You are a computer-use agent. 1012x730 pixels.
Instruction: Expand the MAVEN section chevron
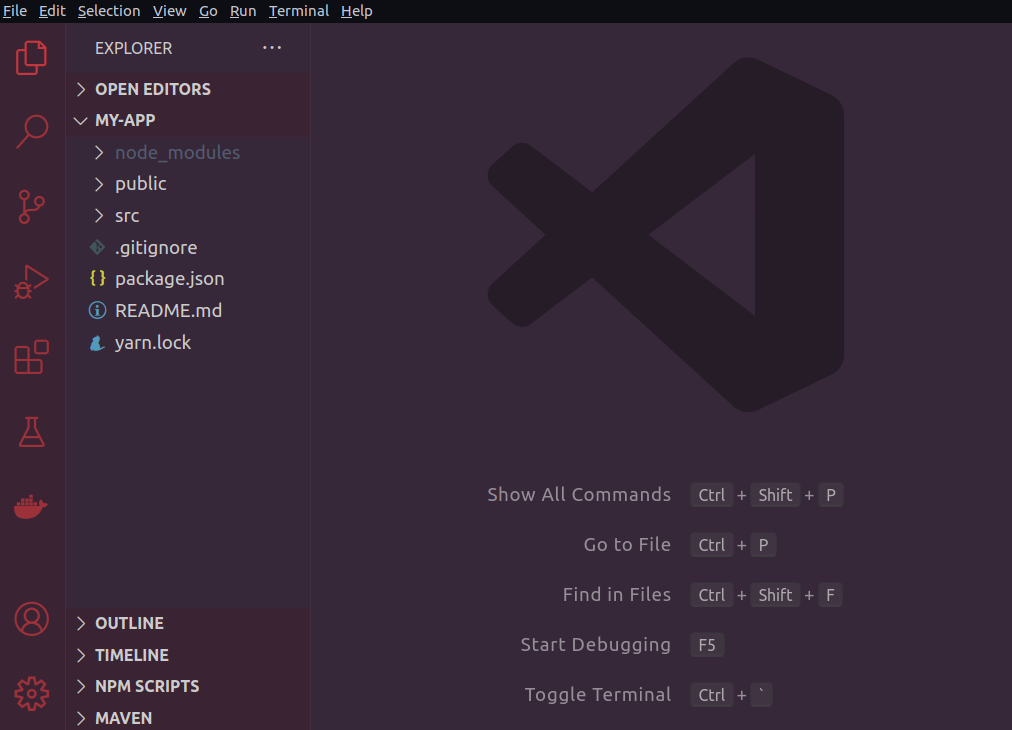pyautogui.click(x=81, y=718)
